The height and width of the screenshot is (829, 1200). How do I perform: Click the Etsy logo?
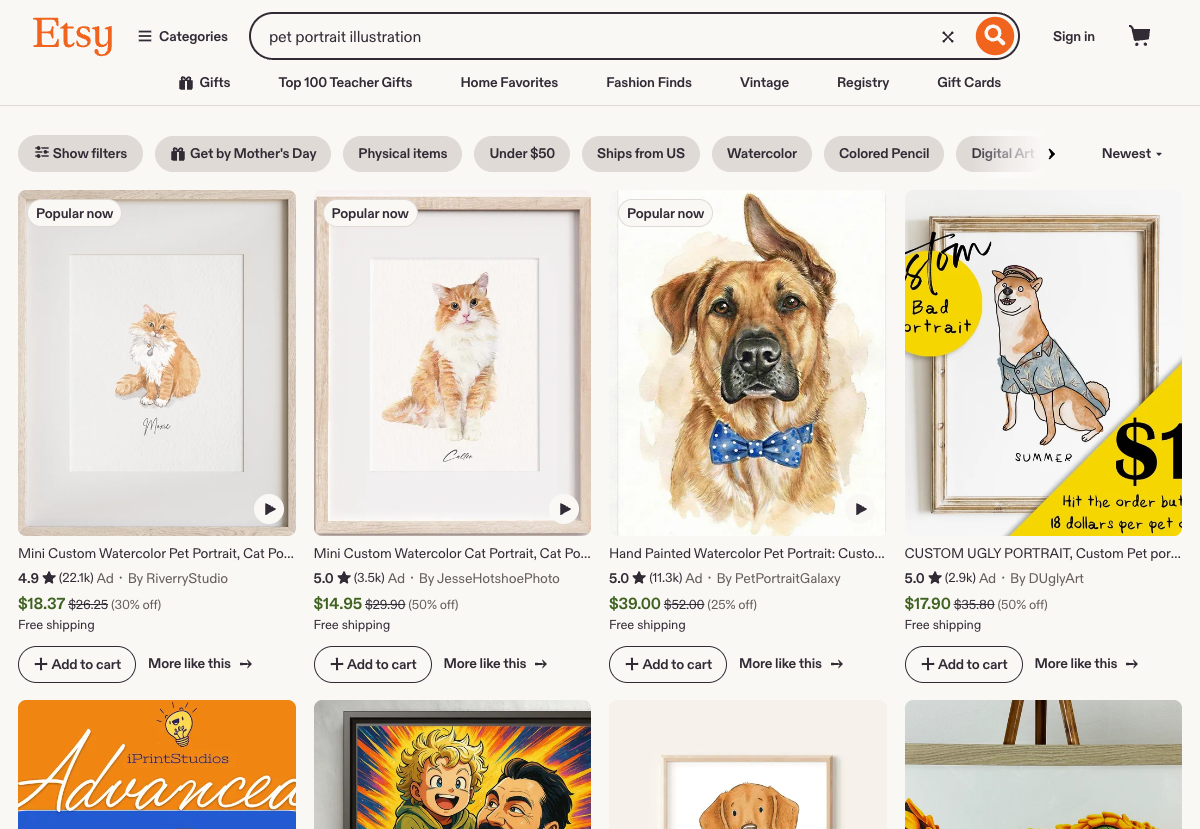coord(72,36)
